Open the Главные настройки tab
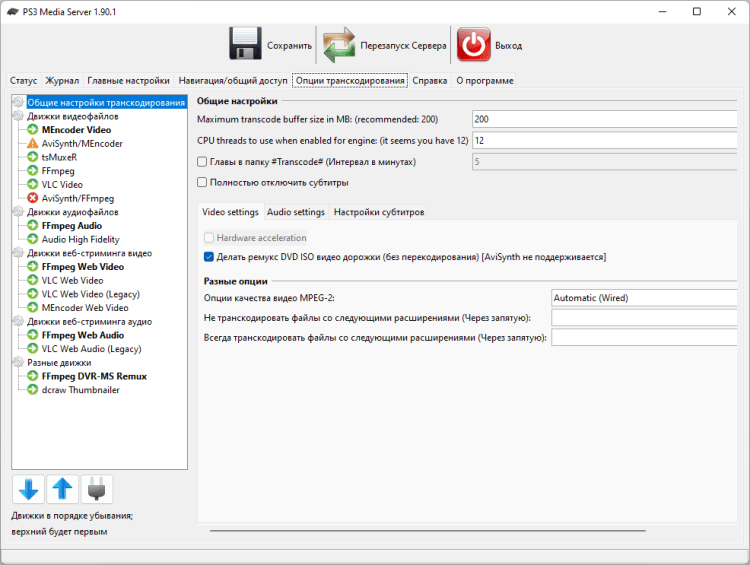Screen dimensions: 750x565 [x=128, y=80]
